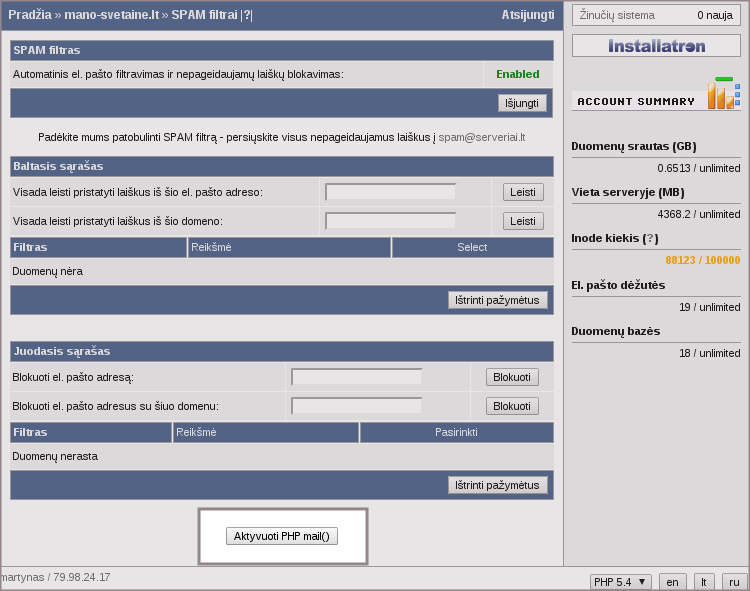Open the PHP 5.4 version dropdown

(x=620, y=582)
